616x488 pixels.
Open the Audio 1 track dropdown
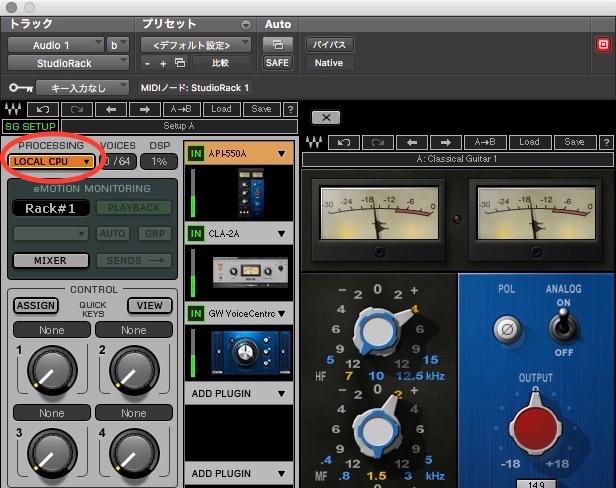(55, 45)
